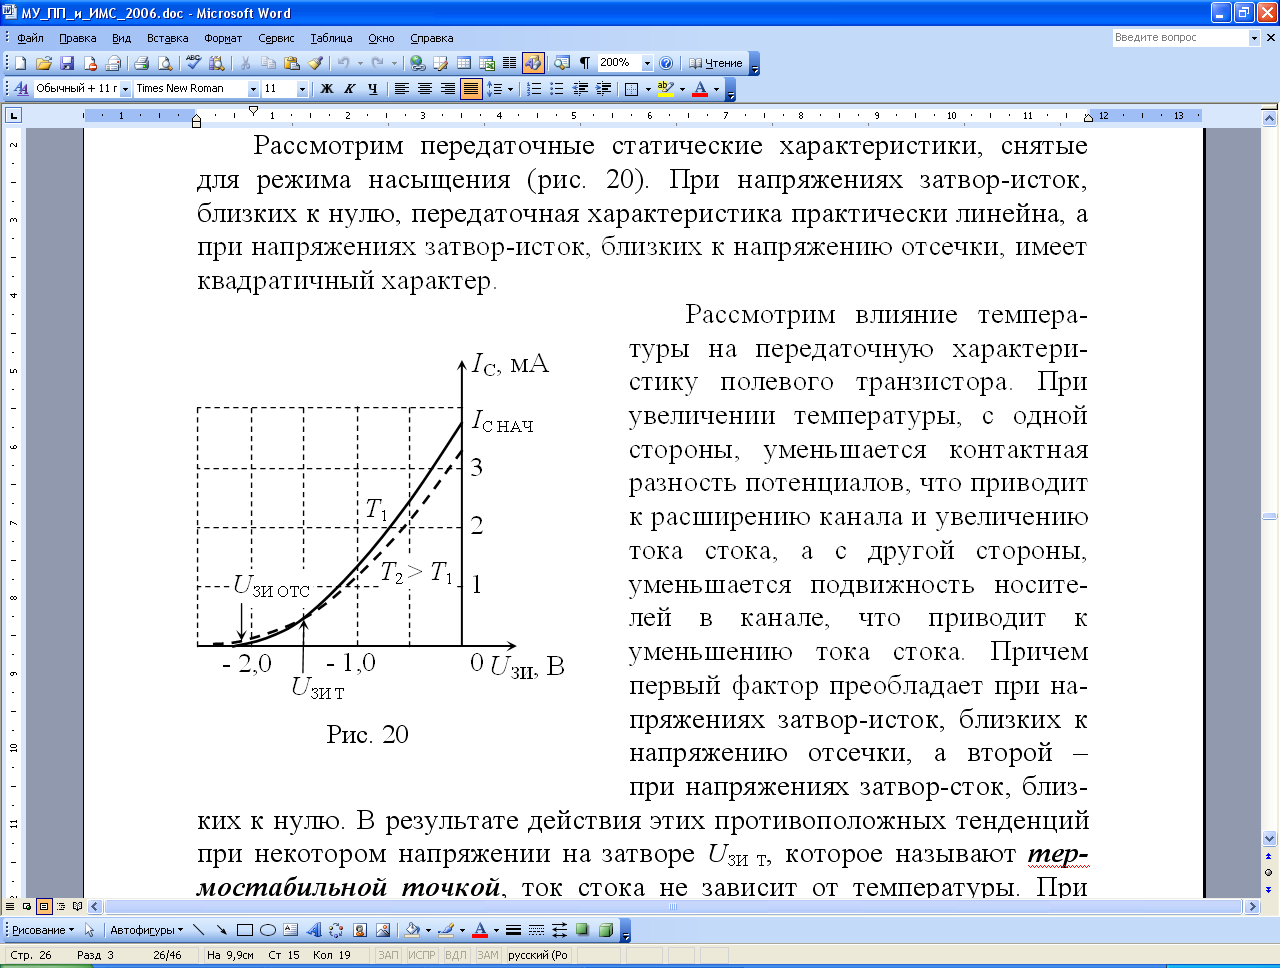Open the Вставка menu

tap(168, 38)
